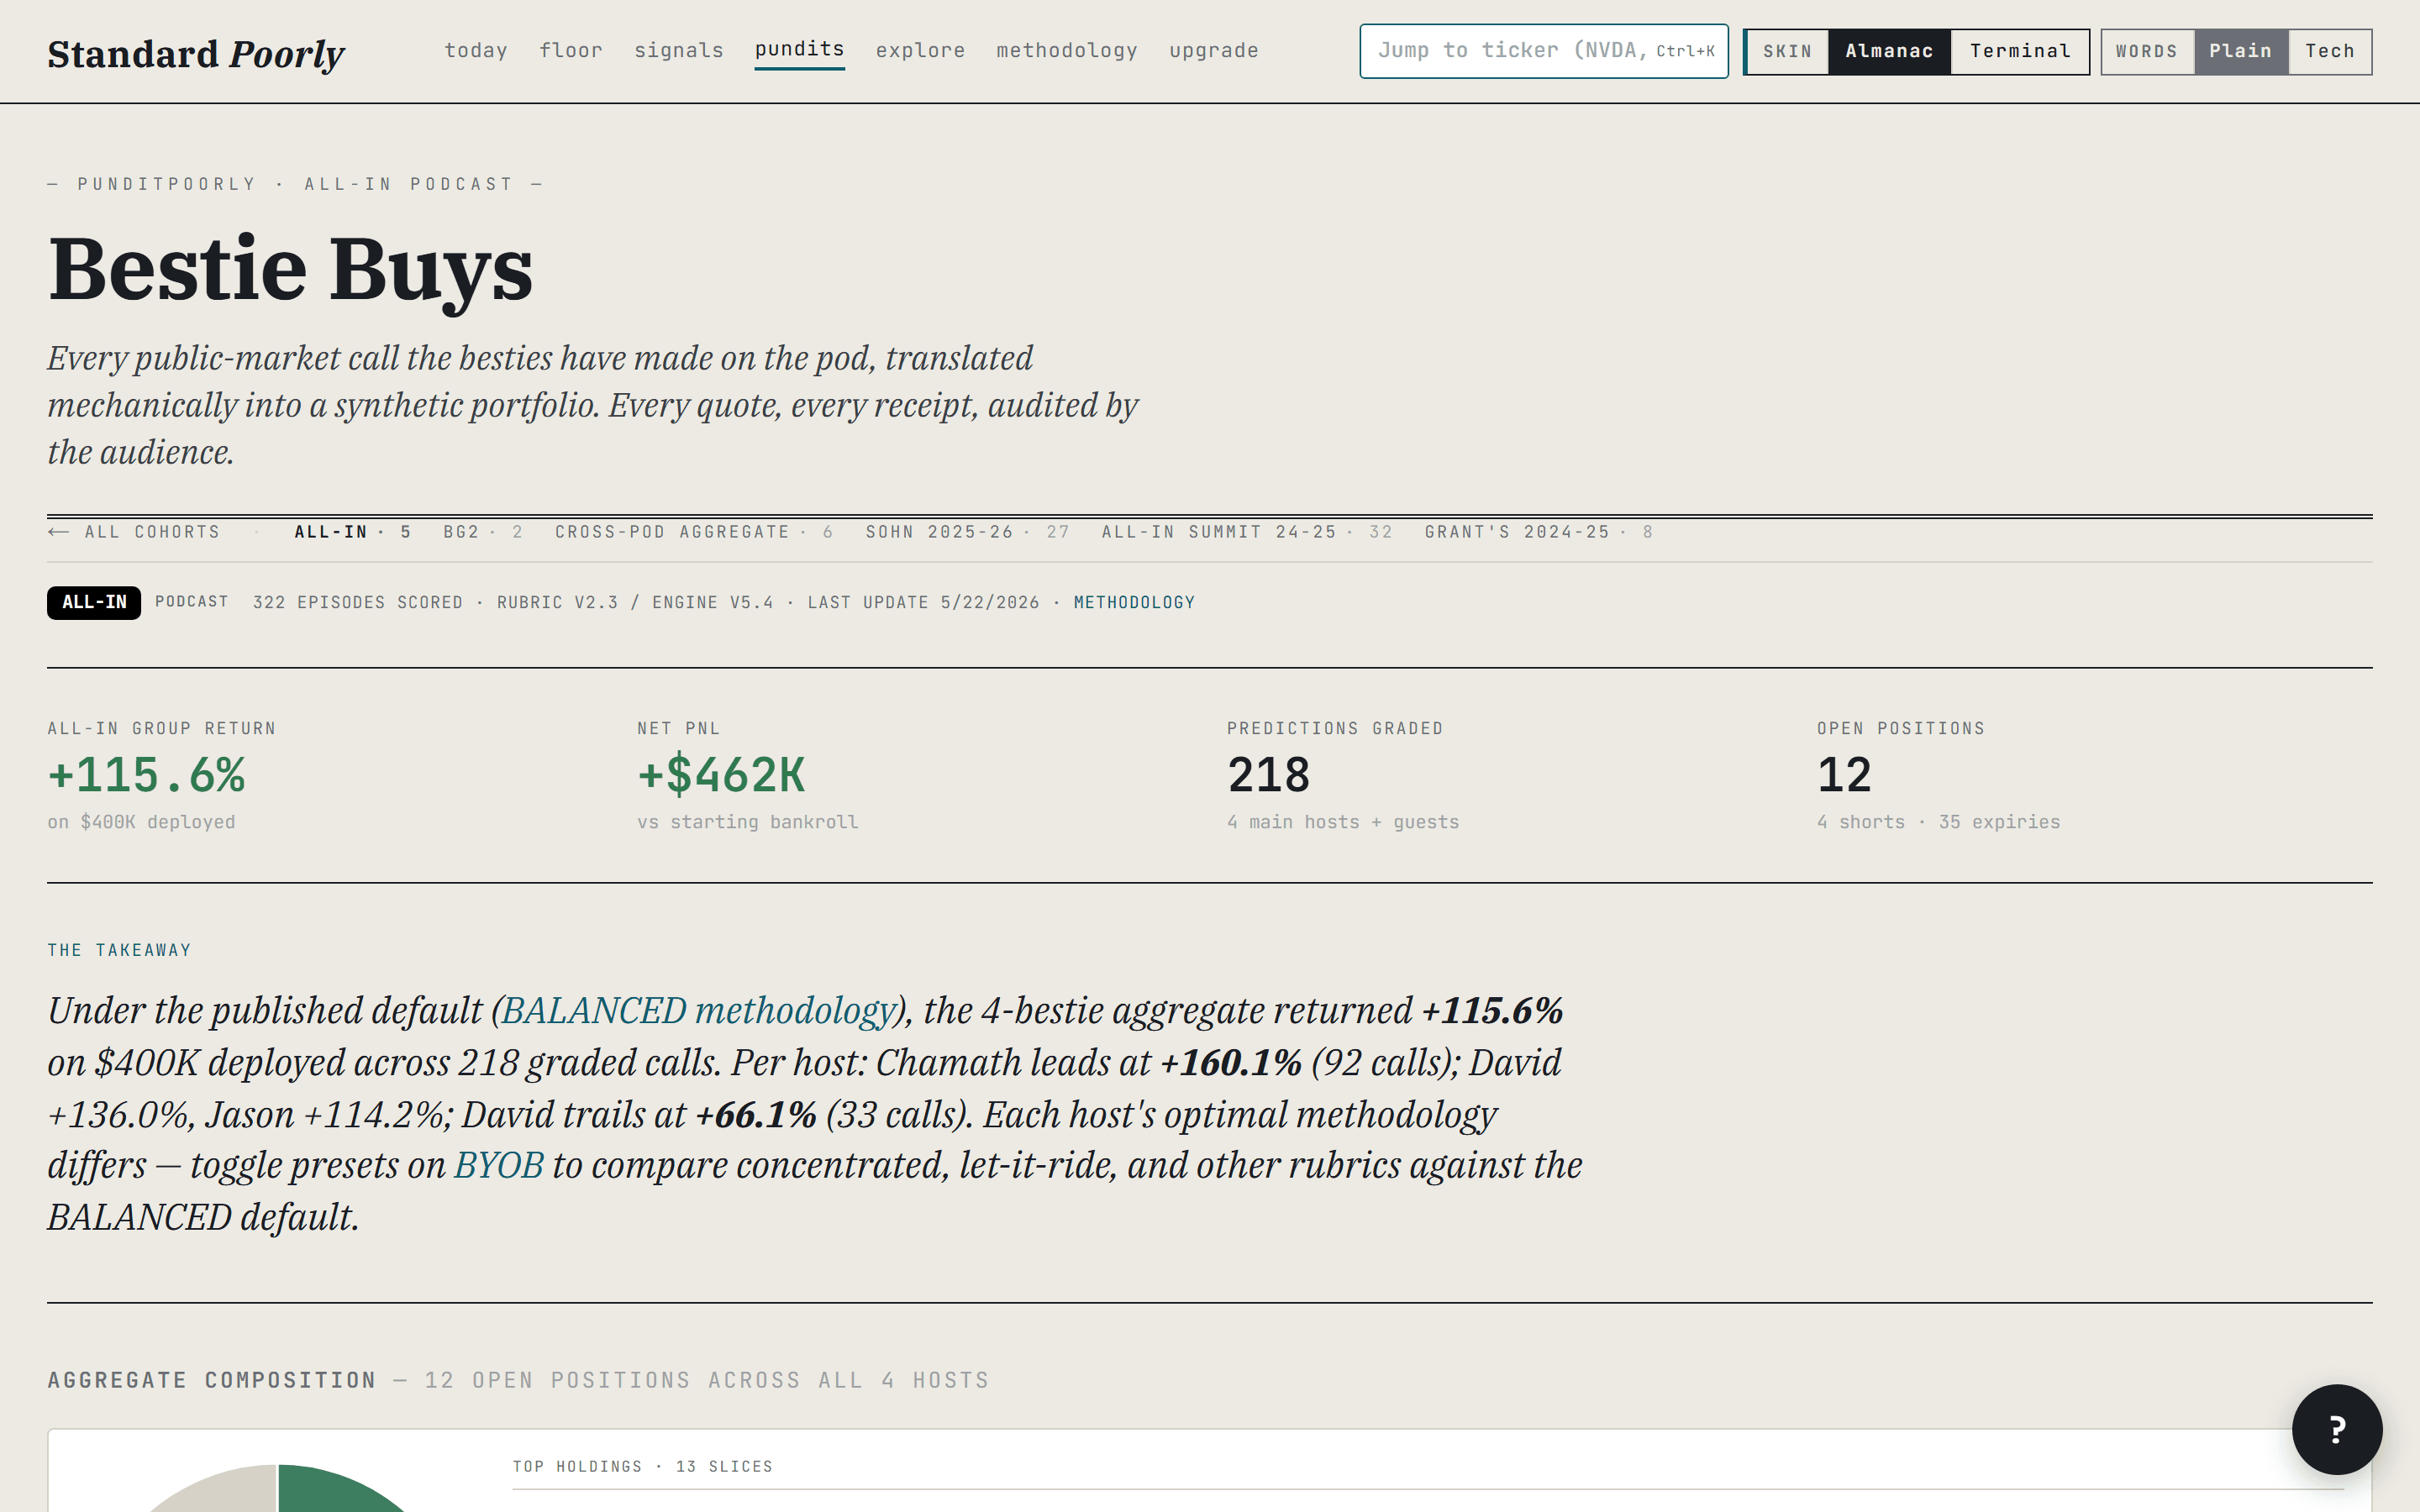Viewport: 2420px width, 1512px height.
Task: Click 'TOP HOLDINGS · 13 SLICES' label
Action: [x=643, y=1466]
